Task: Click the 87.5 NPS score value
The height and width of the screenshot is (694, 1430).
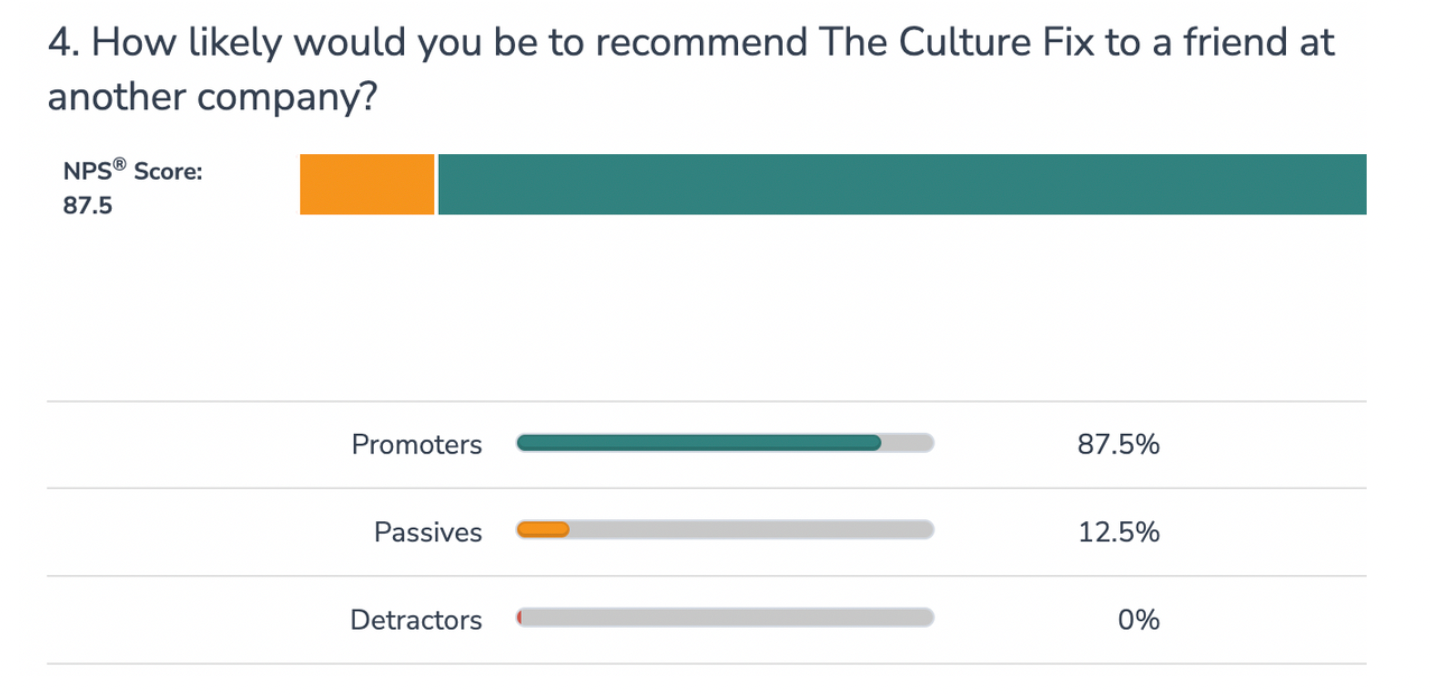Action: click(88, 210)
